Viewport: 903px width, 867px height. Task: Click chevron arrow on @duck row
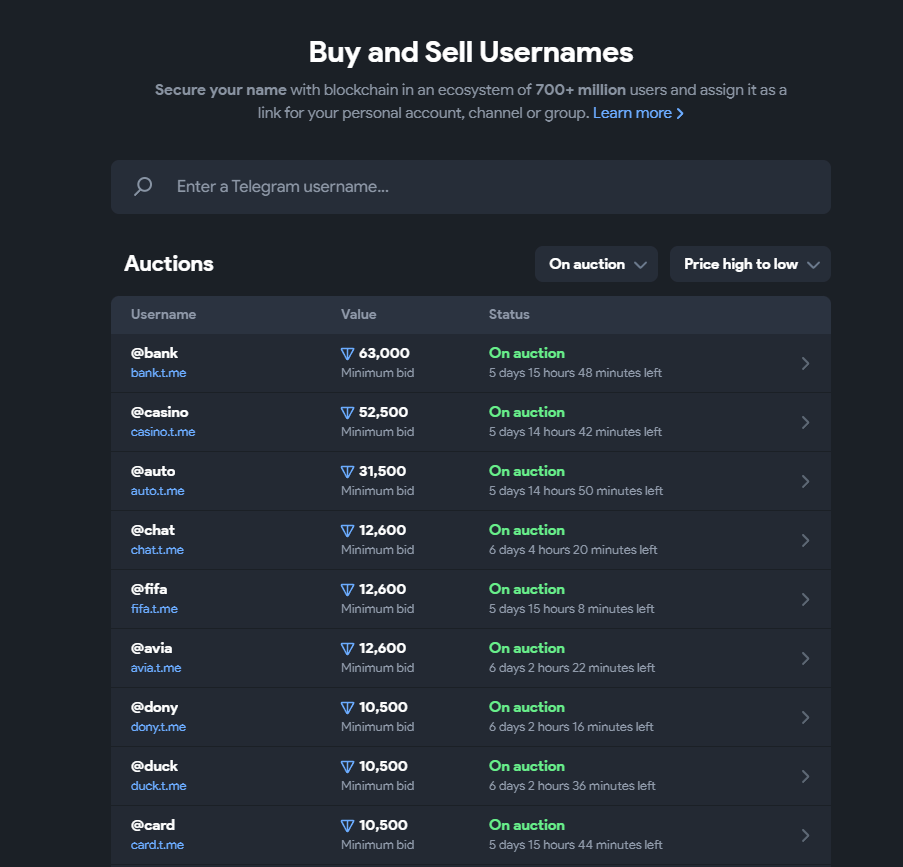(x=805, y=776)
